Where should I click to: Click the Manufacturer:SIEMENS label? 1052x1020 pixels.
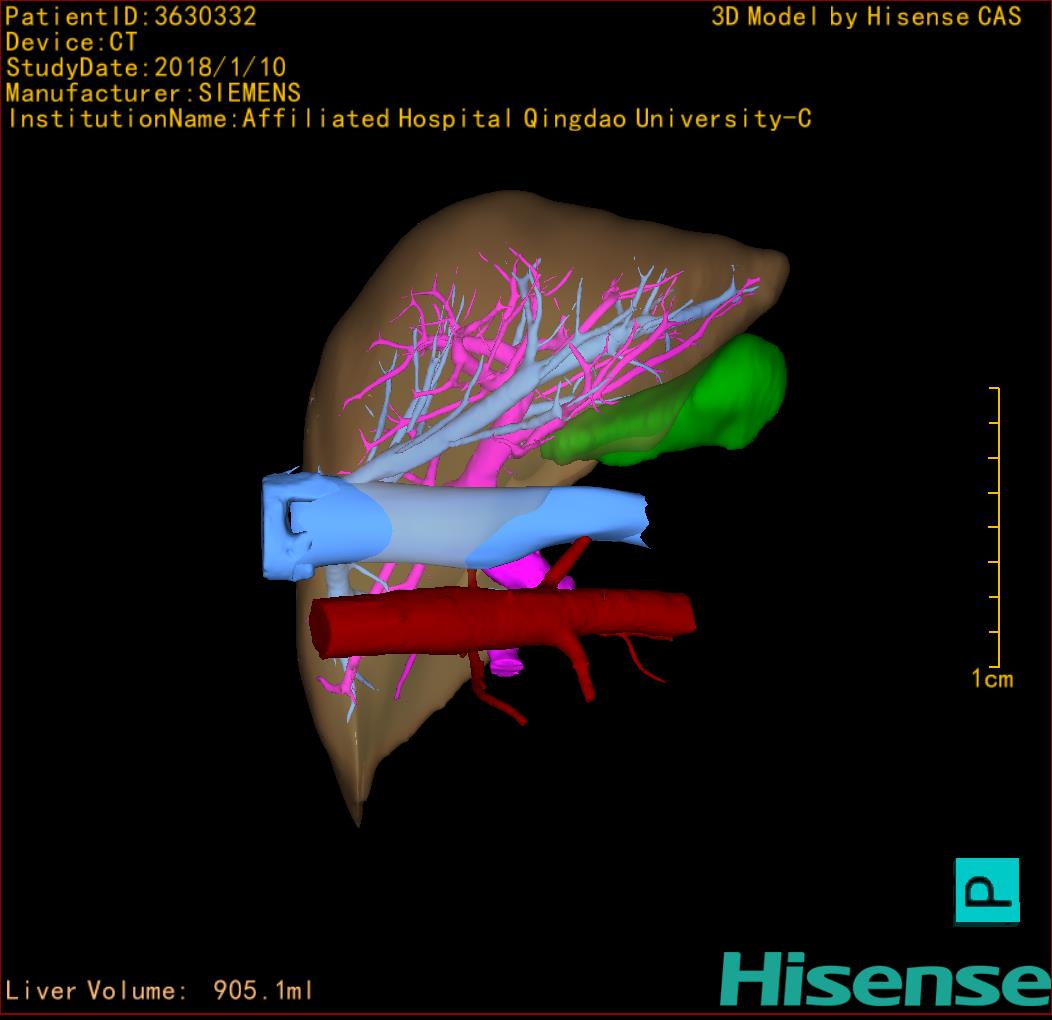[153, 93]
